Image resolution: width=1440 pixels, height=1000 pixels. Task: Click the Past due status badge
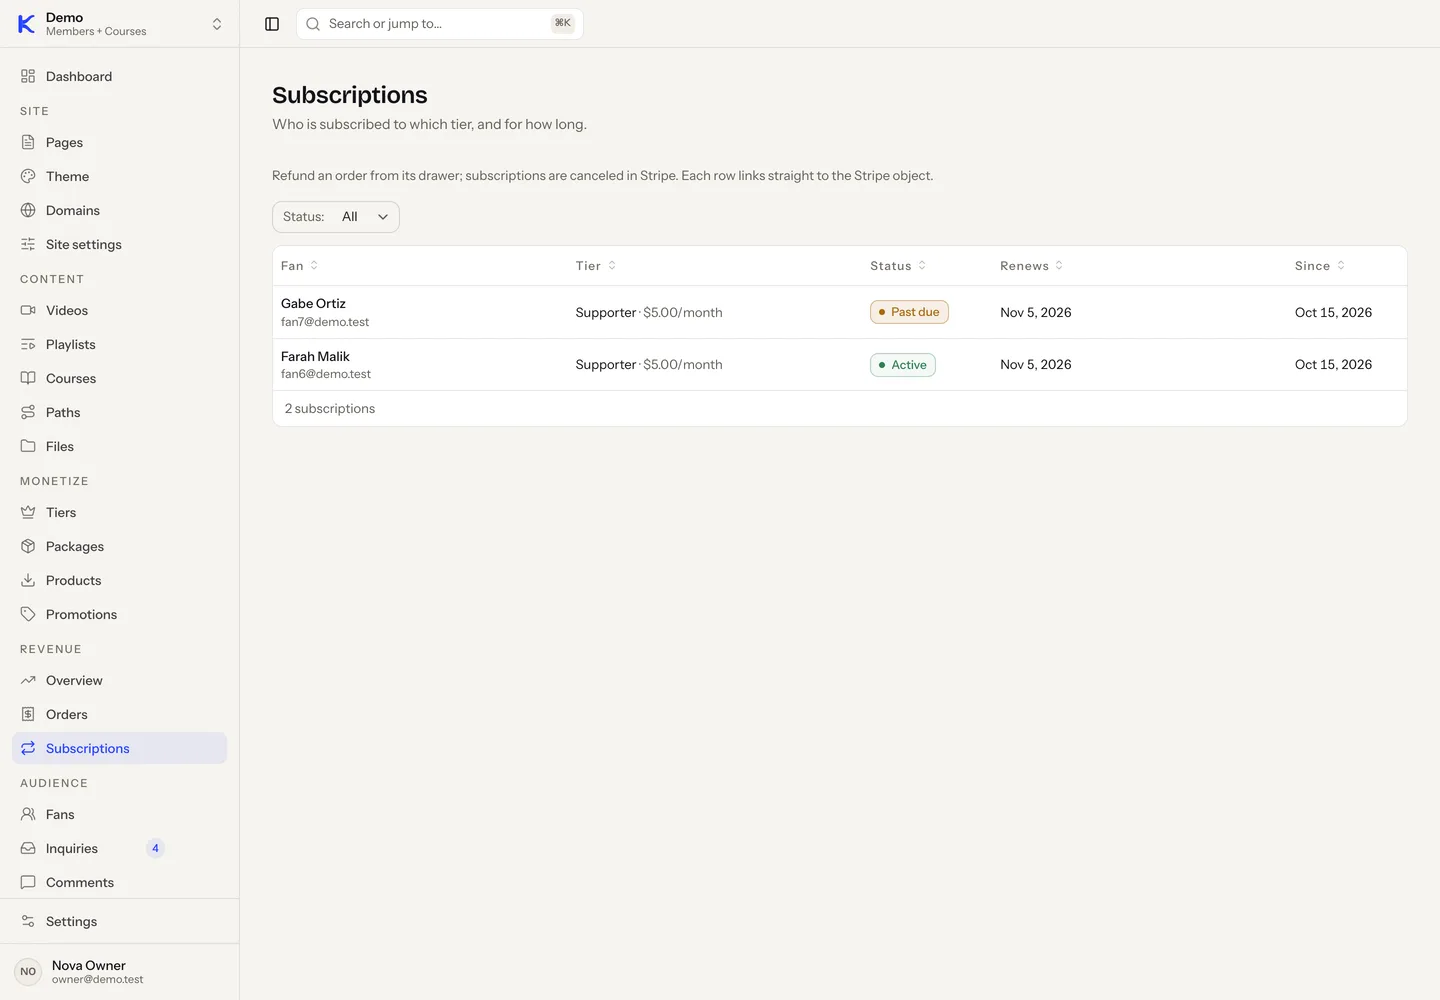pyautogui.click(x=909, y=312)
